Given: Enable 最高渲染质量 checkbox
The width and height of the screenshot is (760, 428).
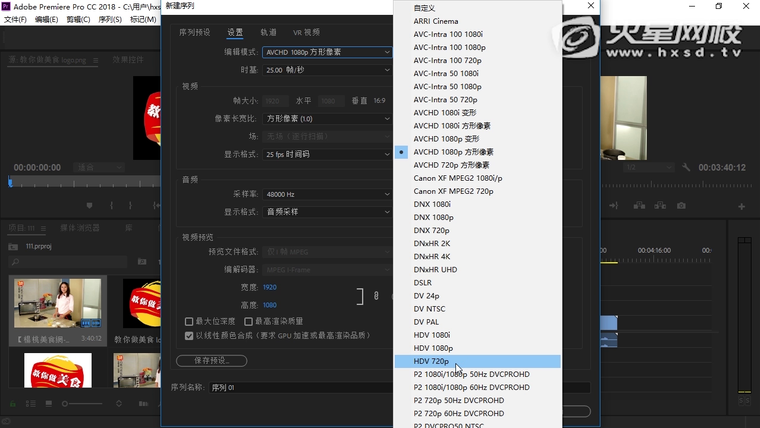Looking at the screenshot, I should pos(249,321).
